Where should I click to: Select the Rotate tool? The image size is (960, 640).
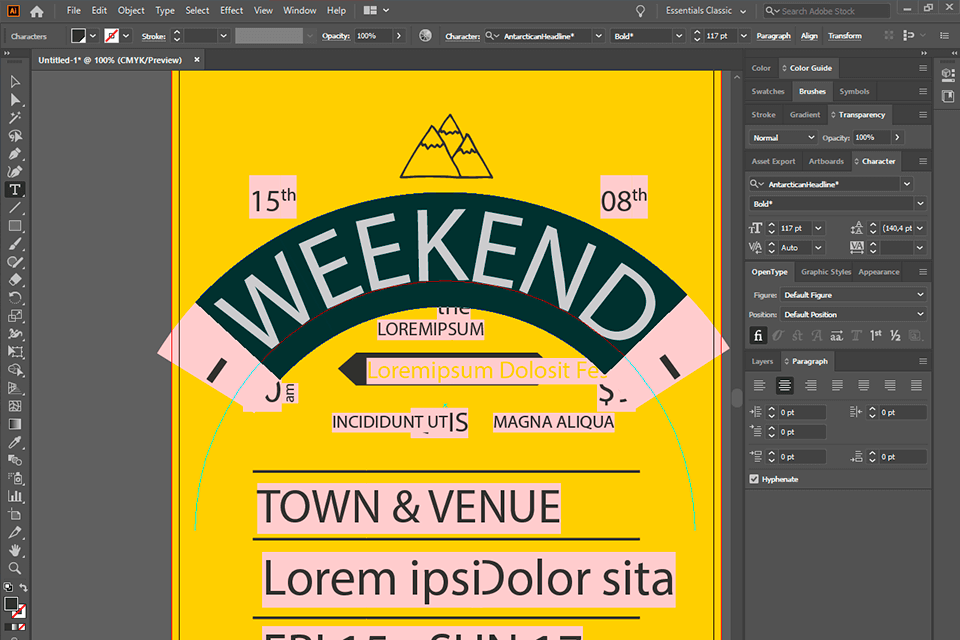[x=15, y=298]
